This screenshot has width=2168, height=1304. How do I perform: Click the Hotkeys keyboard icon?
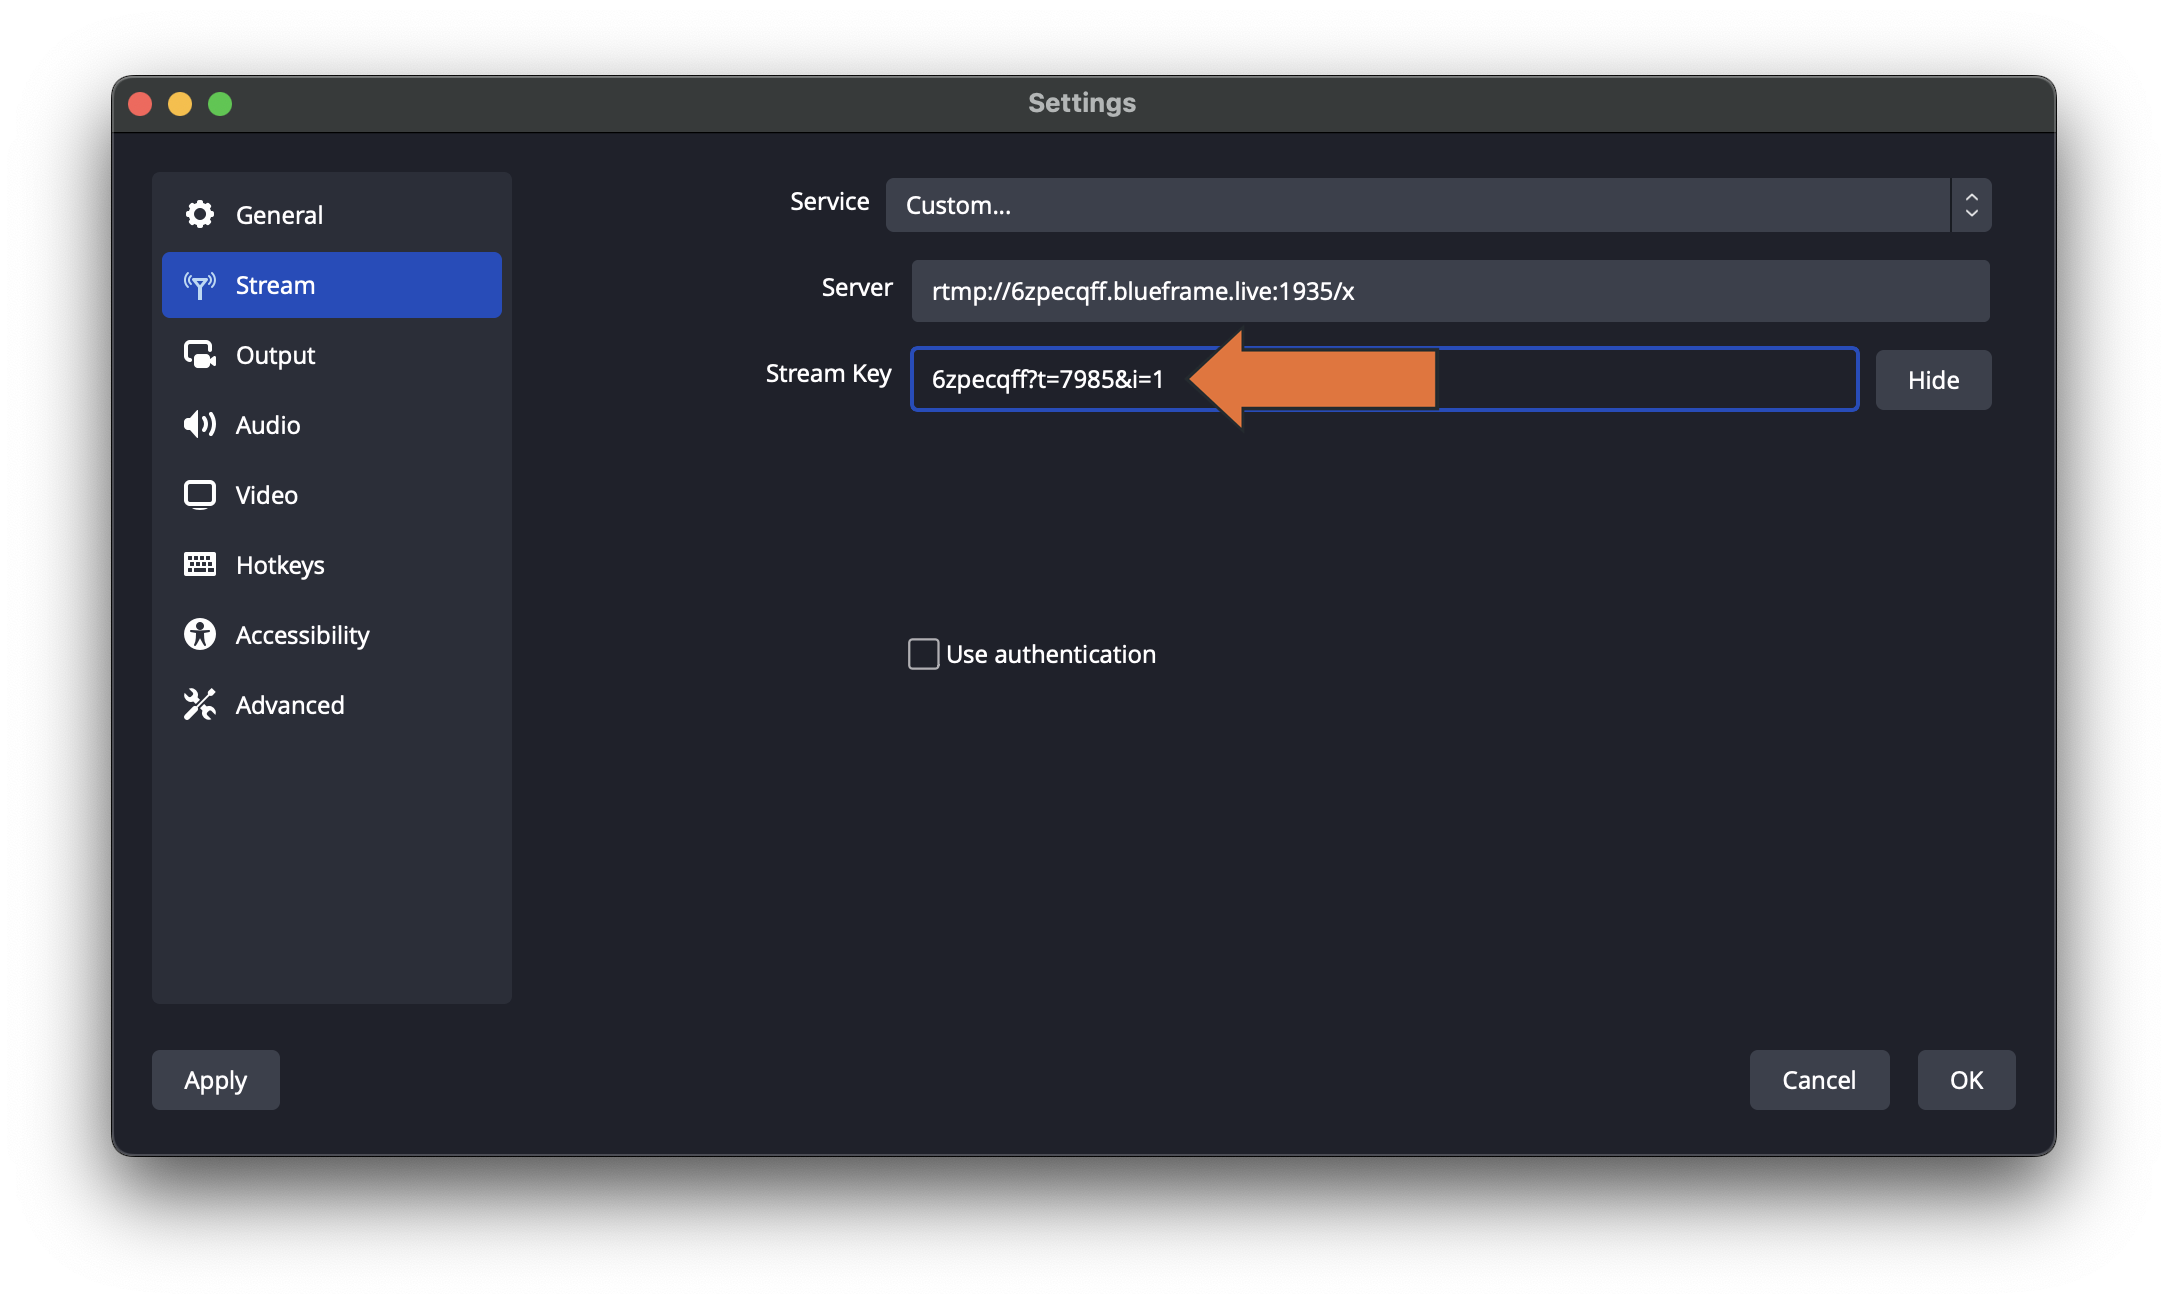pyautogui.click(x=200, y=565)
